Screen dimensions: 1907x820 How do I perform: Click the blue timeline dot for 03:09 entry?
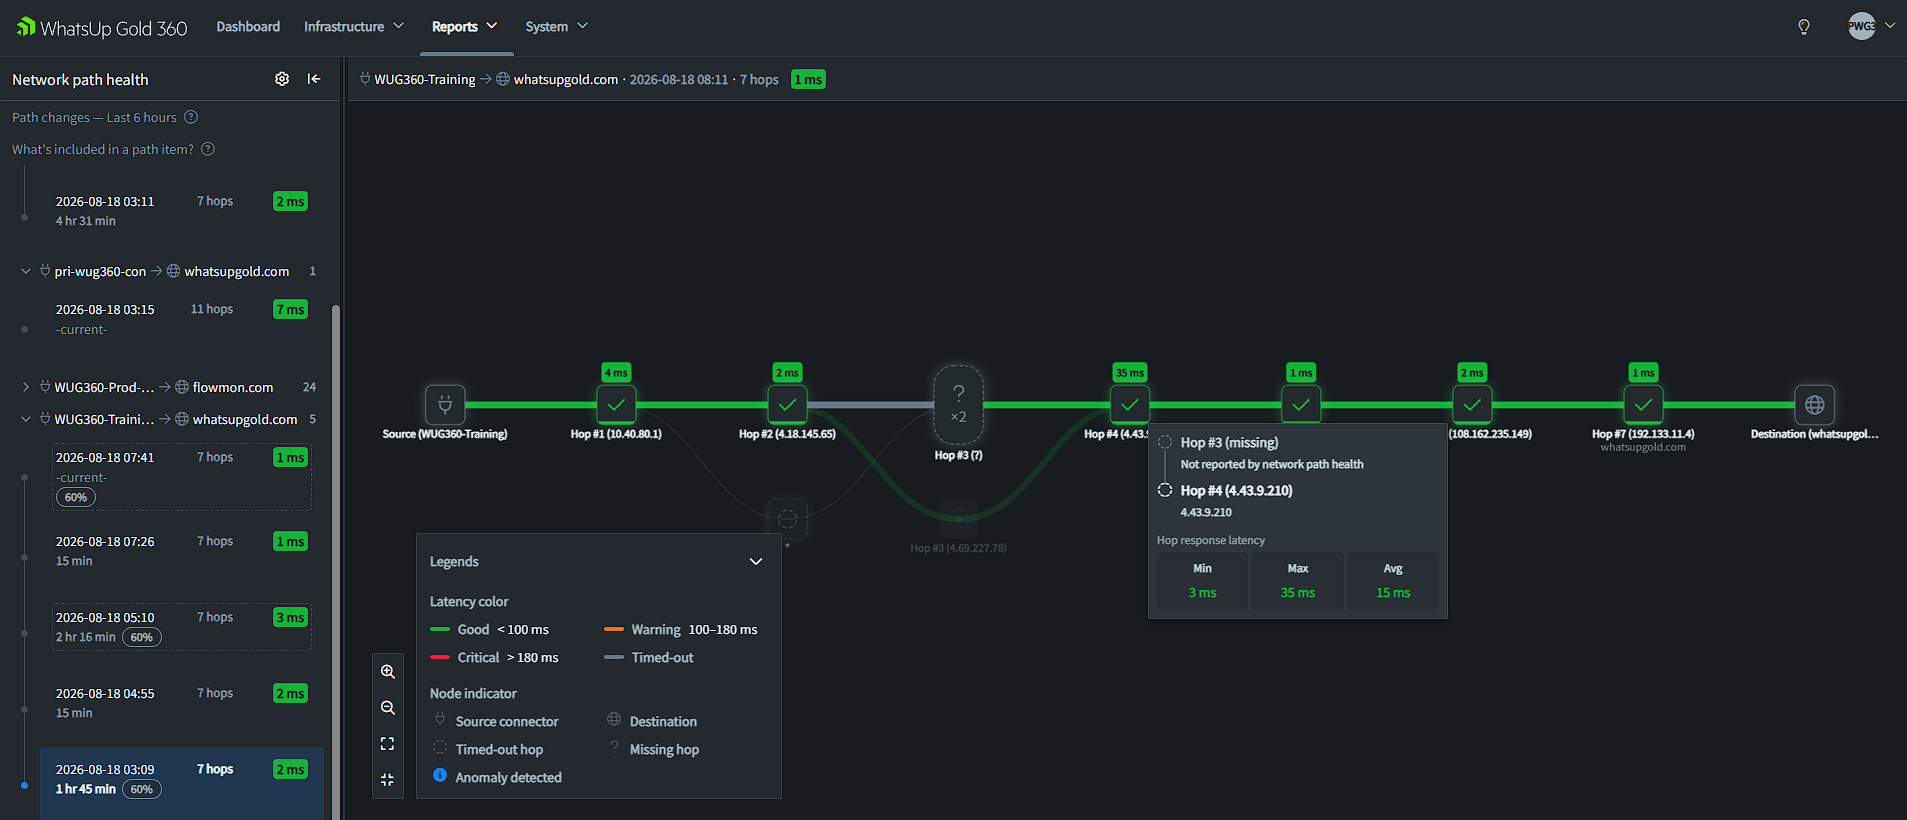(x=24, y=785)
